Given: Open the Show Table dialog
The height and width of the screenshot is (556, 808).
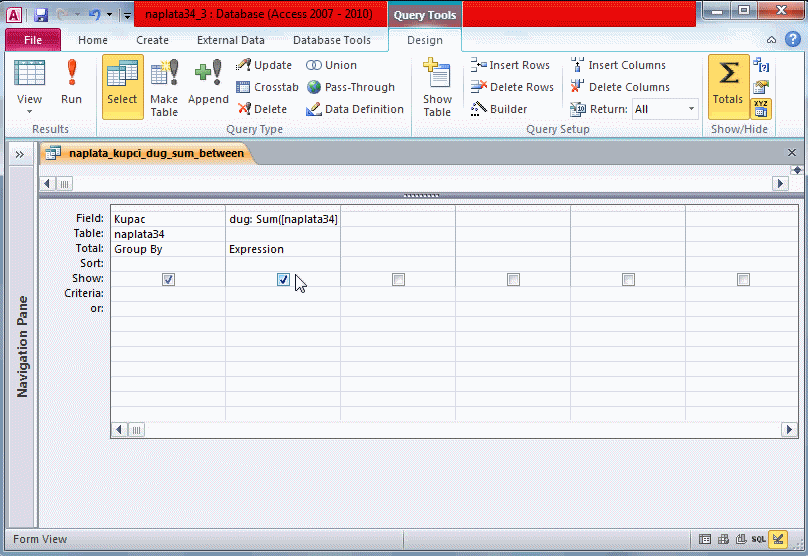Looking at the screenshot, I should (x=437, y=88).
